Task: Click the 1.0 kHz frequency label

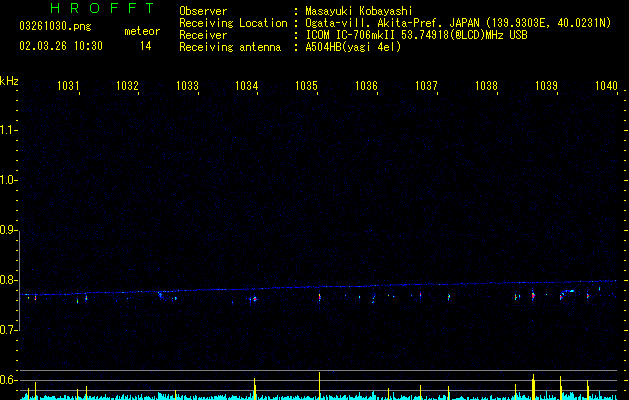Action: pyautogui.click(x=8, y=180)
